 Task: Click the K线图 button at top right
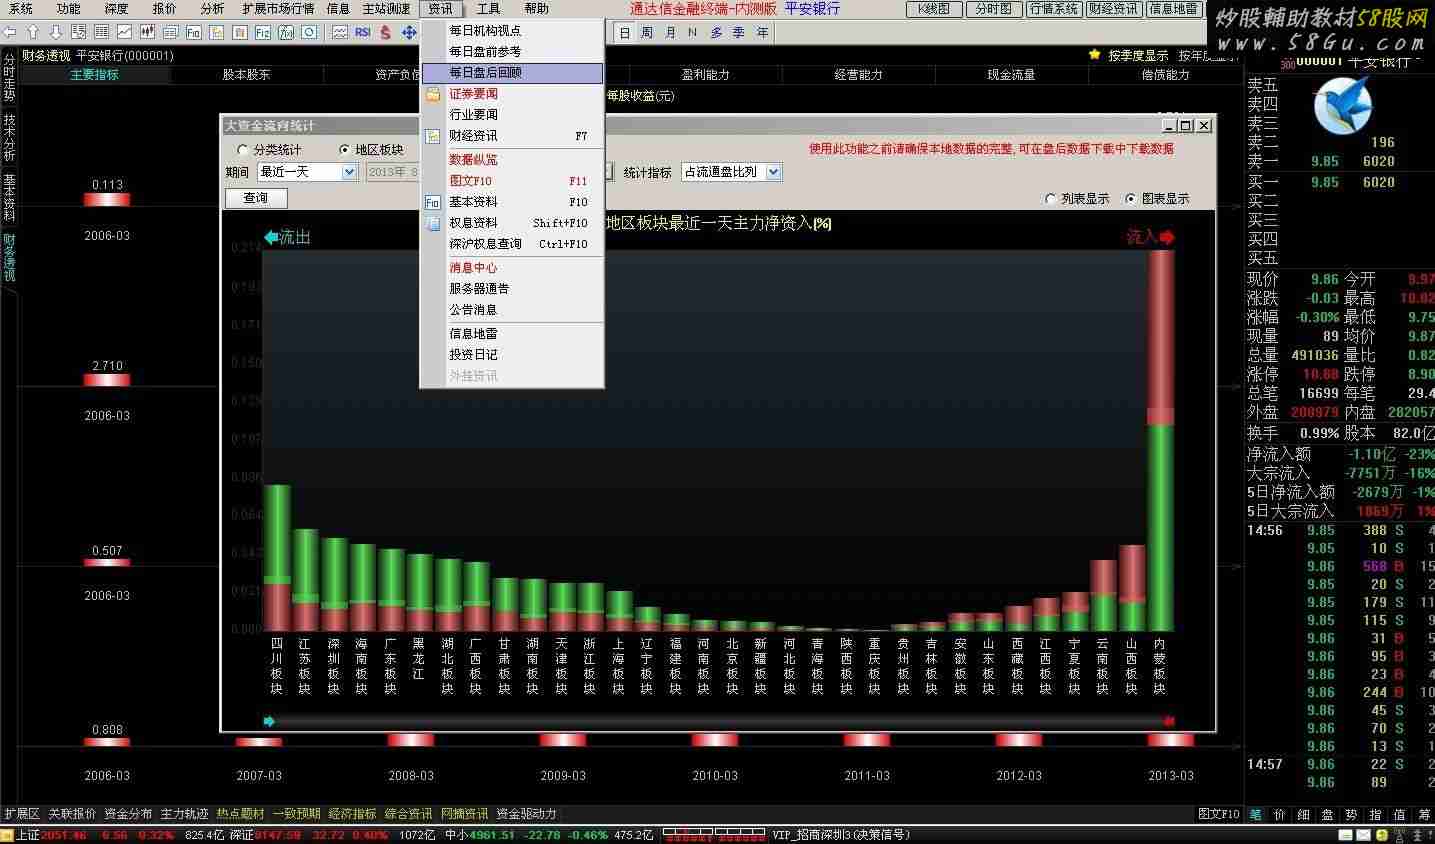pos(935,9)
